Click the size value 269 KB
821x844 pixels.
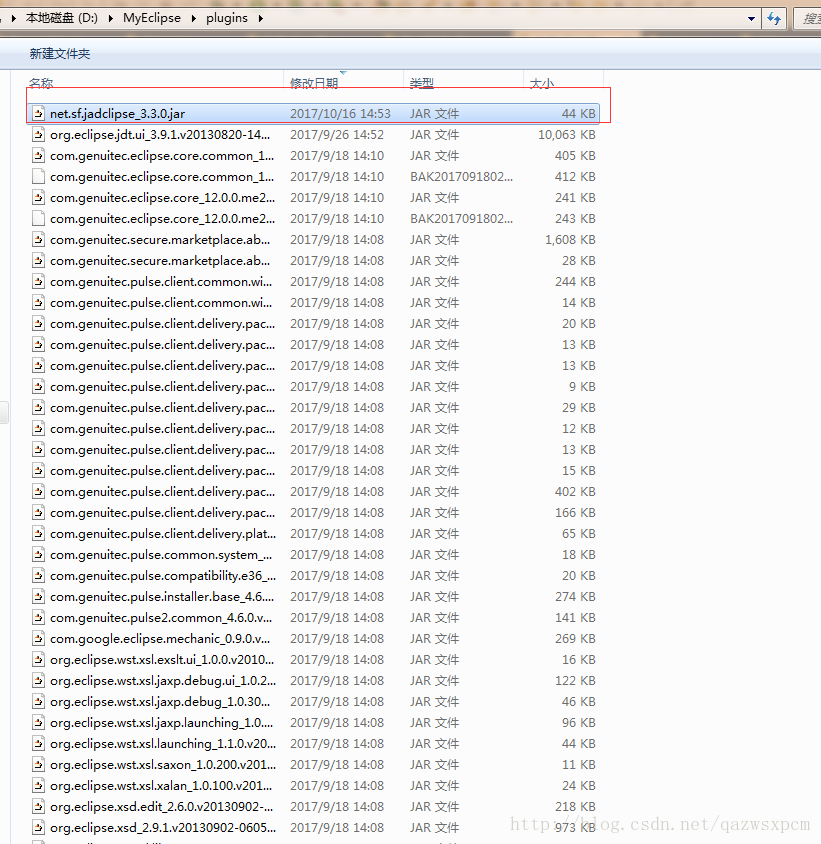[575, 638]
